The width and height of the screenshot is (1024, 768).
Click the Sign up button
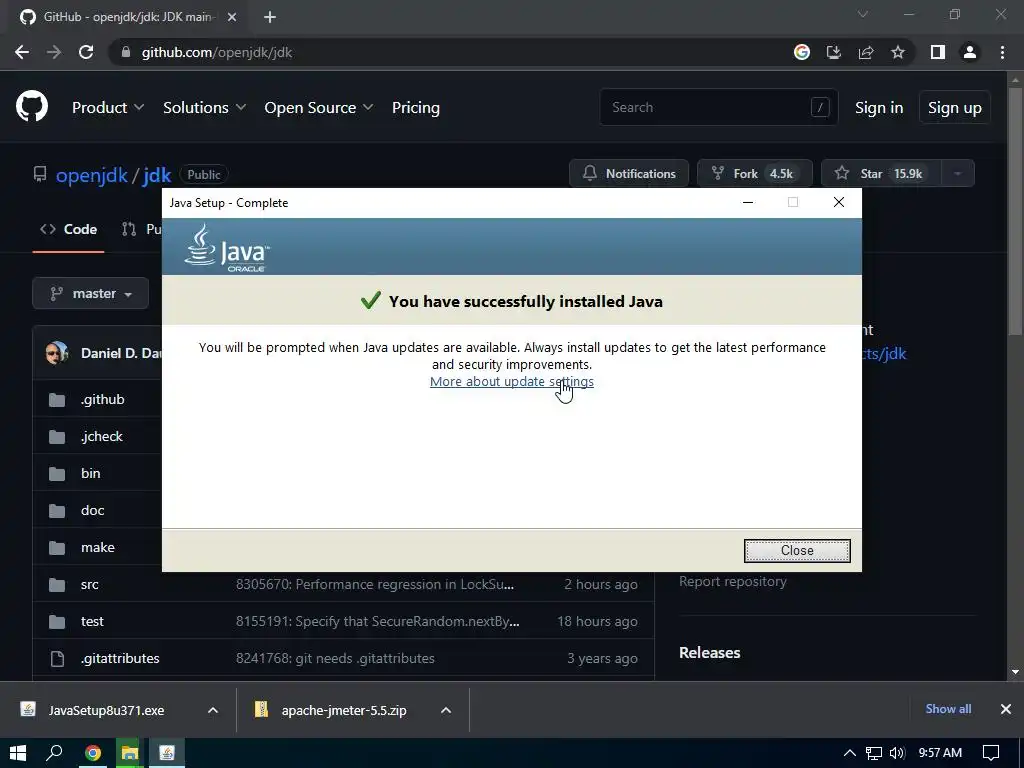[955, 108]
